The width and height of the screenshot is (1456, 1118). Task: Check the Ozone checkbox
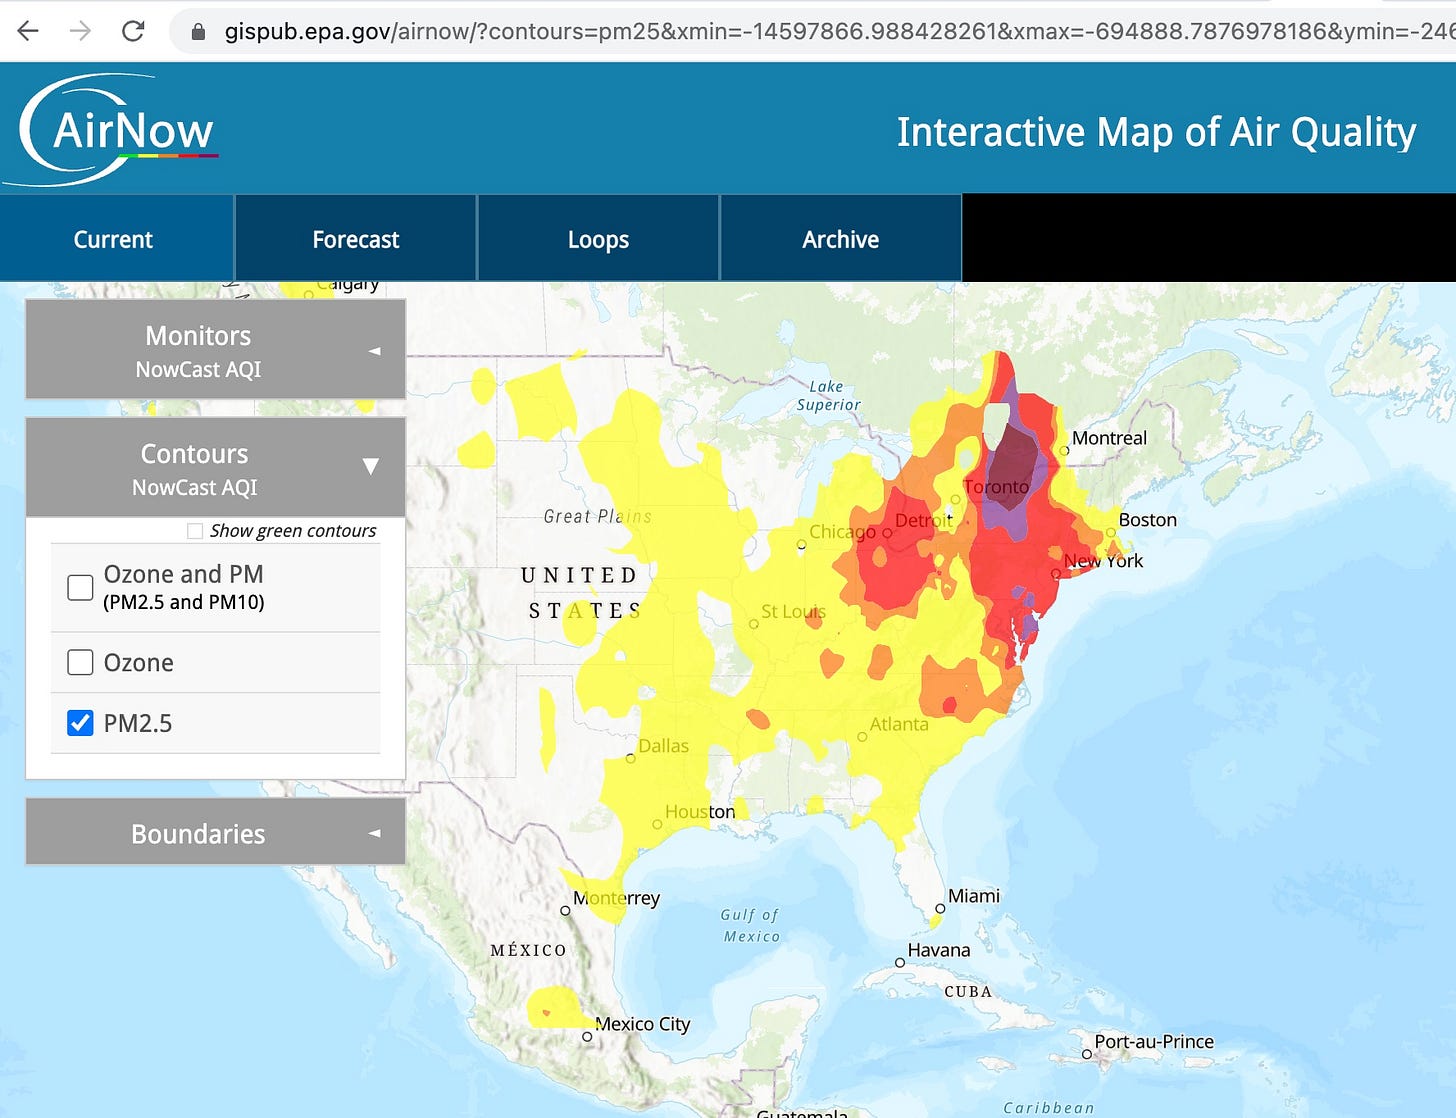80,662
